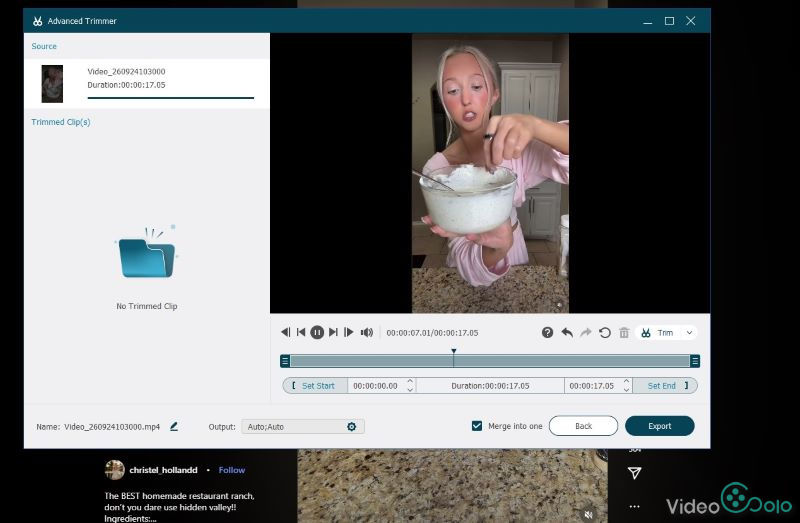Screen dimensions: 800x523
Task: Click the Duration:00:00:17.05 label between time fields
Action: [490, 386]
